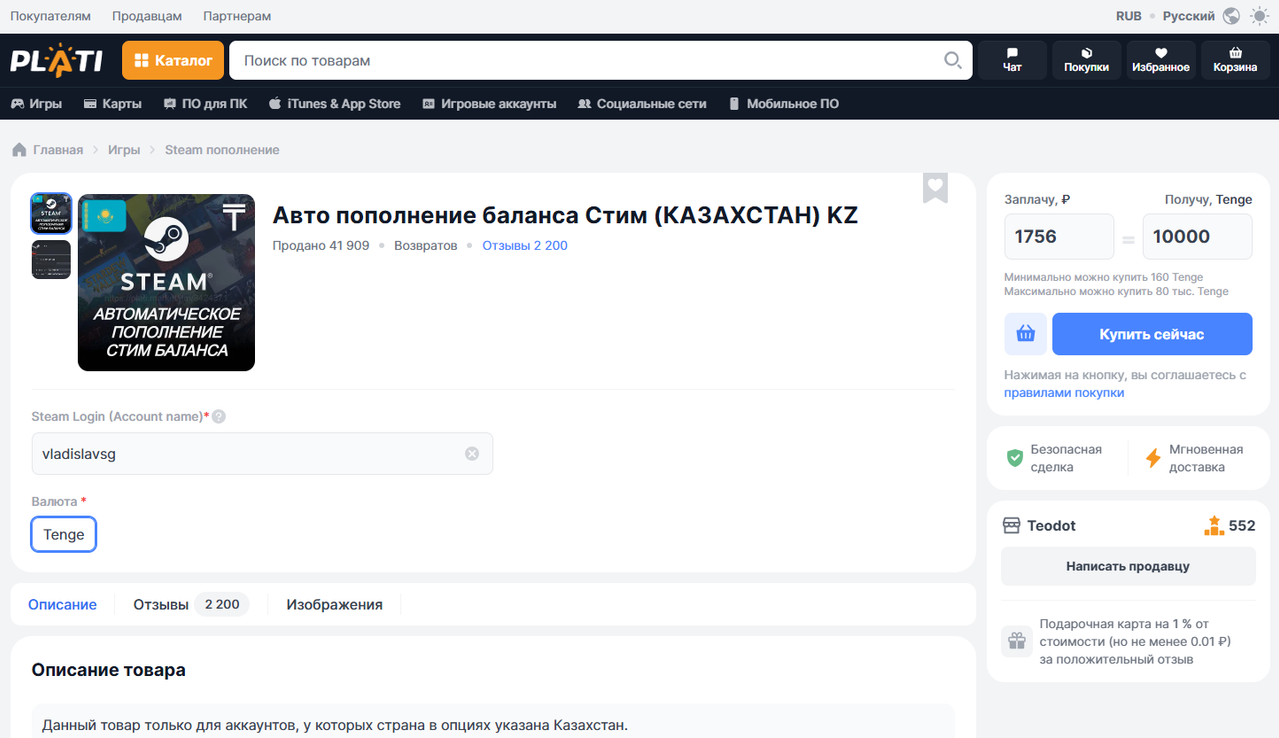This screenshot has height=738, width=1279.
Task: Click the Возвратов text
Action: [x=426, y=245]
